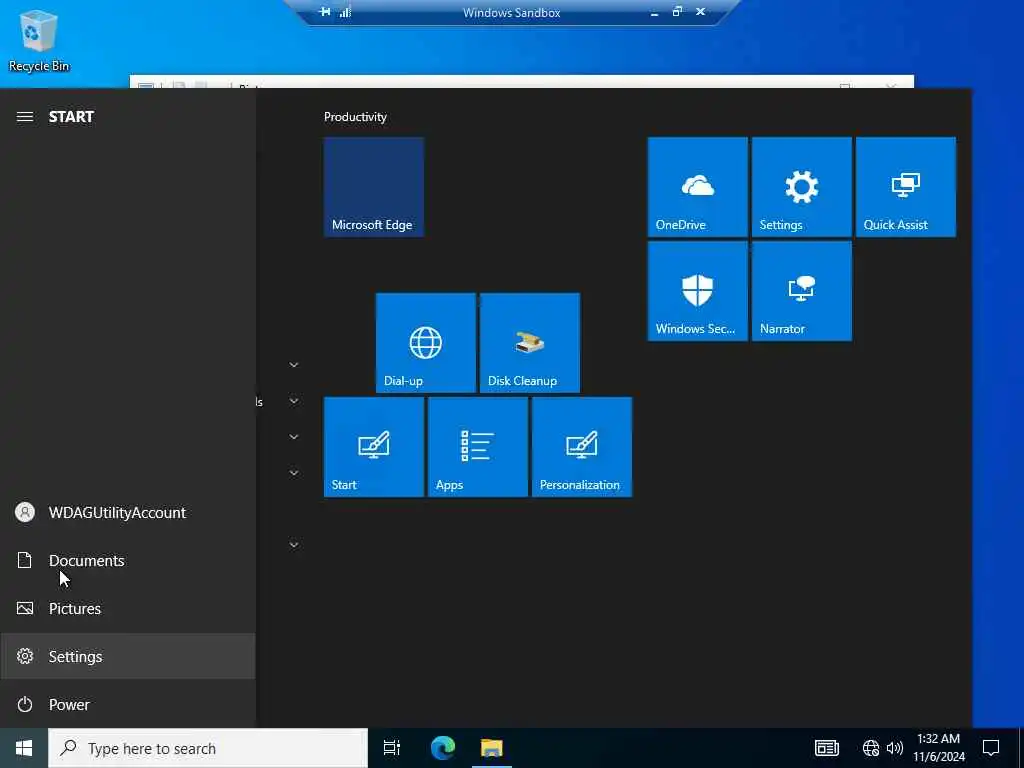Focus the 'Type here to search' box
This screenshot has height=768, width=1024.
(x=208, y=748)
